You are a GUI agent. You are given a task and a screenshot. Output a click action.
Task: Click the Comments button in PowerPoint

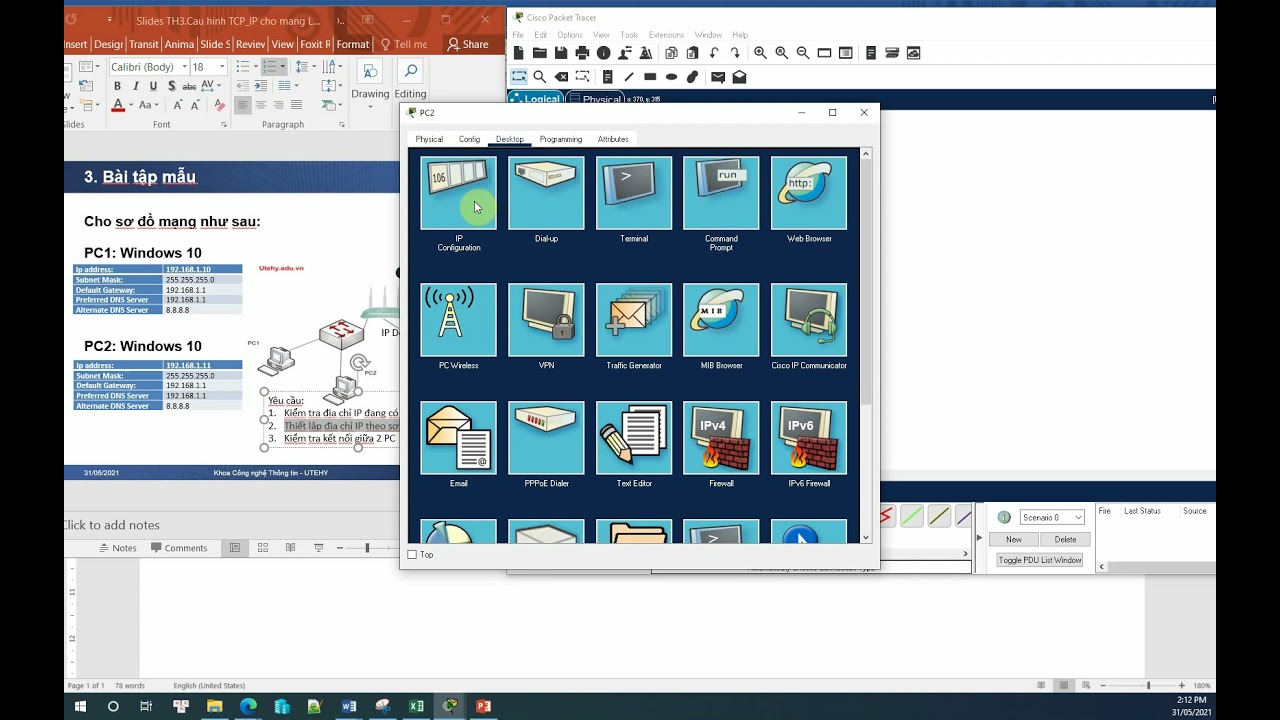[179, 548]
